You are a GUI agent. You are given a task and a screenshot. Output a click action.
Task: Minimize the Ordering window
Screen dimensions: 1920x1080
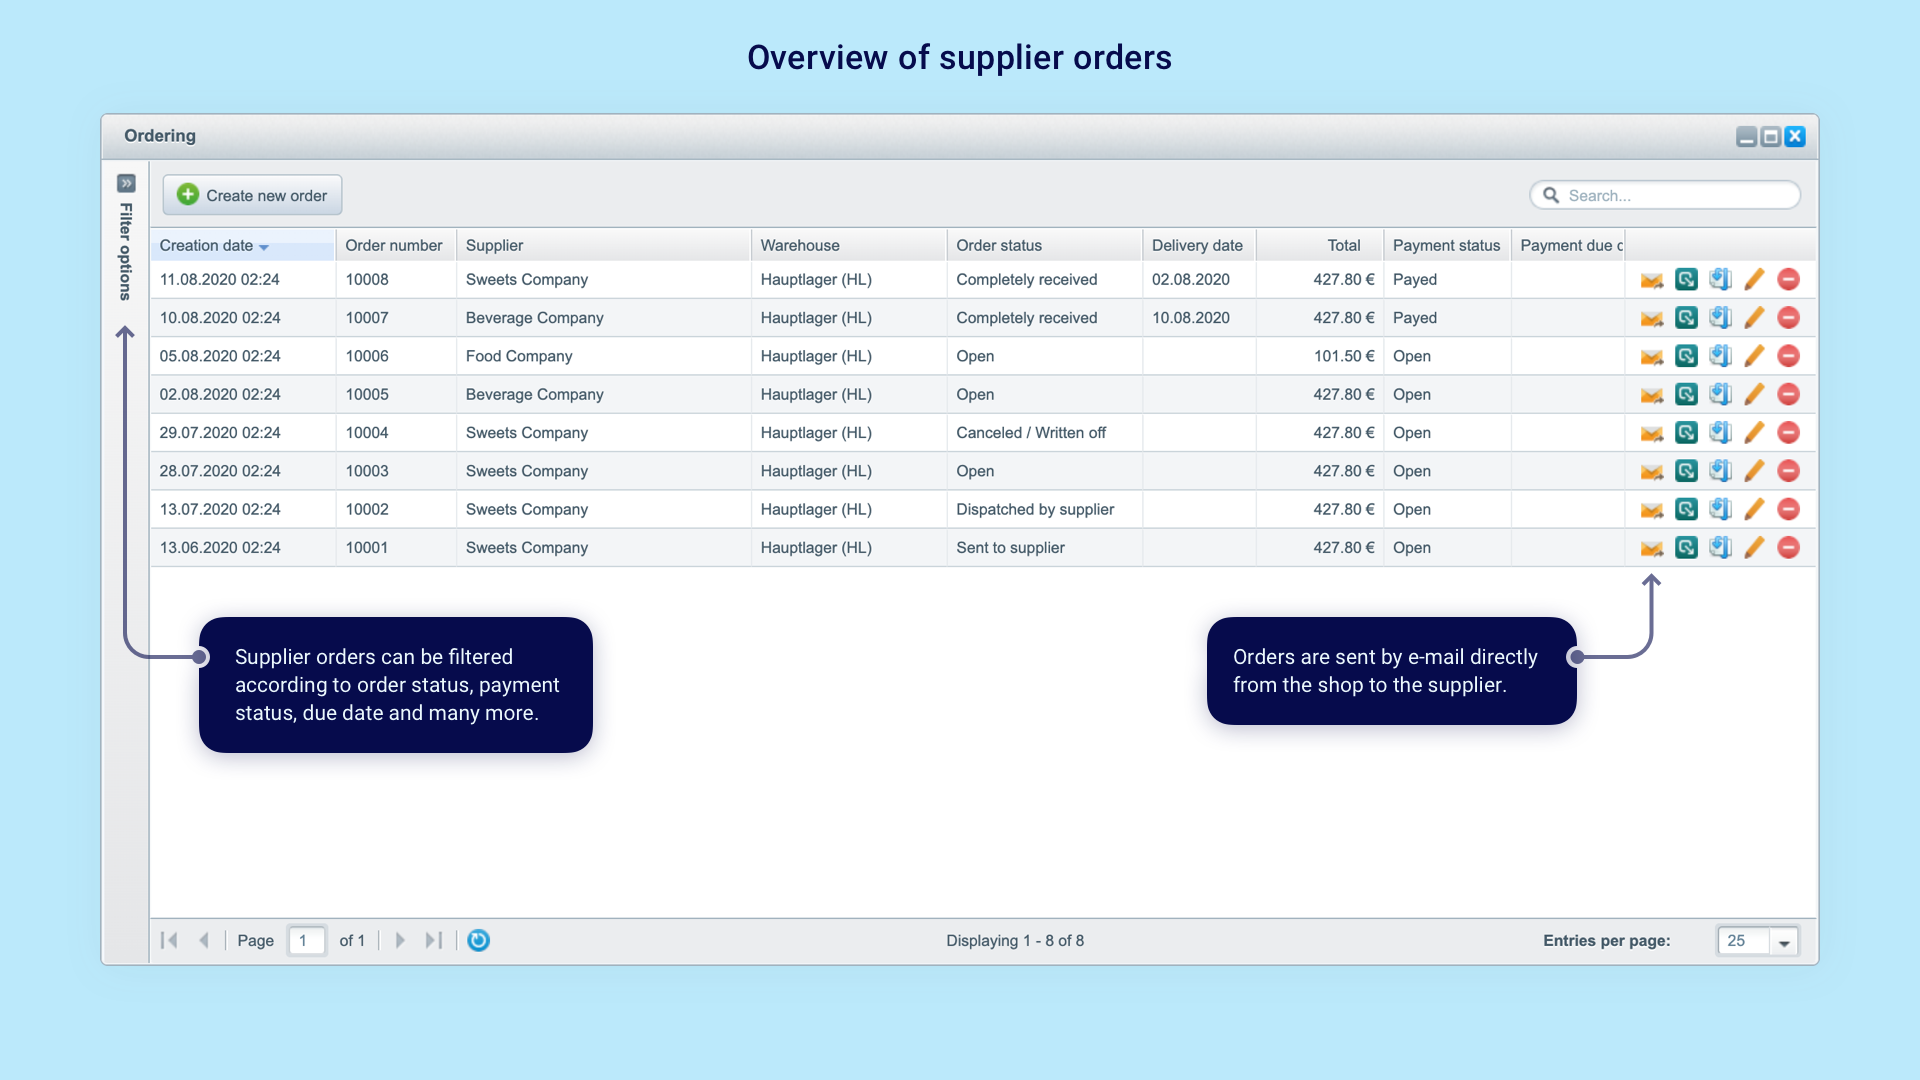tap(1746, 137)
